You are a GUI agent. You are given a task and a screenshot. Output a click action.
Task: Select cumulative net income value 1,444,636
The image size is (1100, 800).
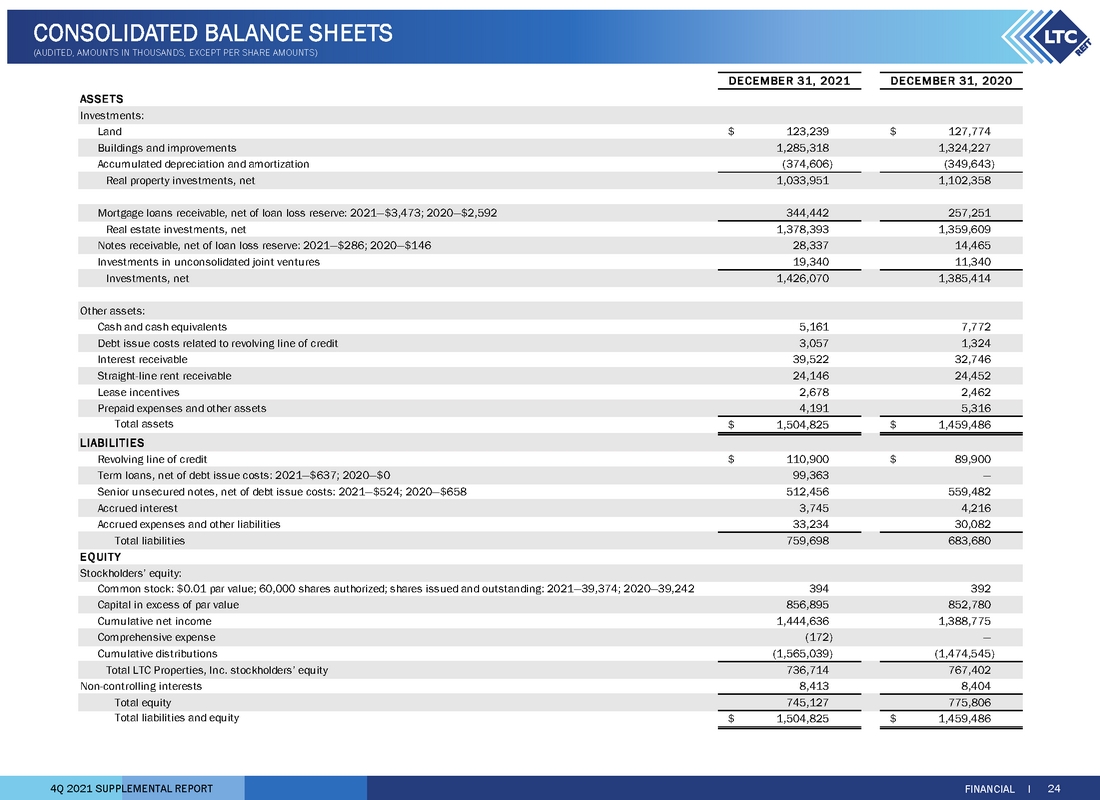803,621
